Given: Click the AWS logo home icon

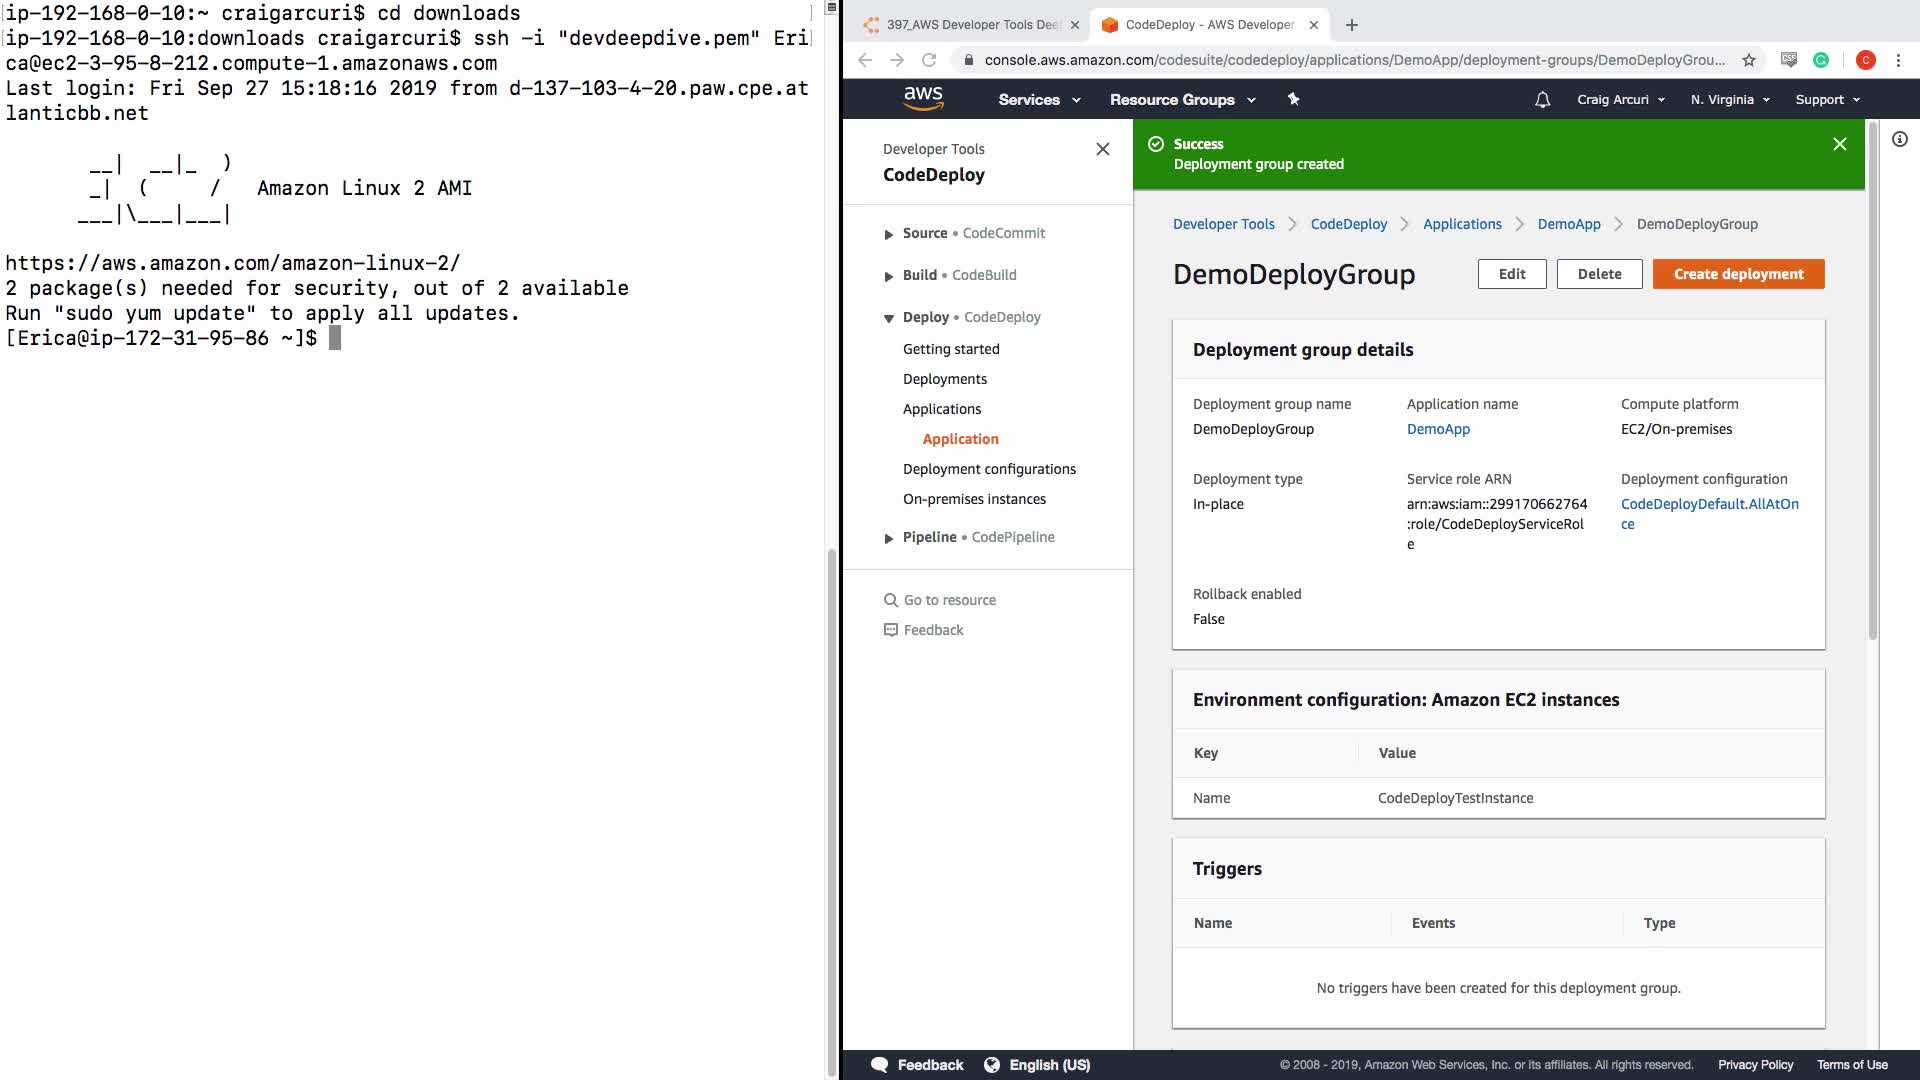Looking at the screenshot, I should [x=922, y=98].
